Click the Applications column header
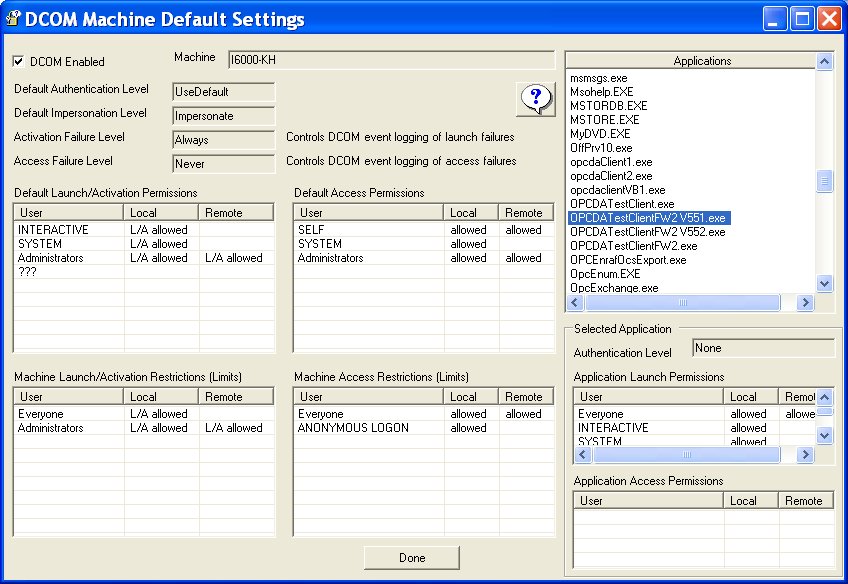Viewport: 848px width, 584px height. pos(691,61)
